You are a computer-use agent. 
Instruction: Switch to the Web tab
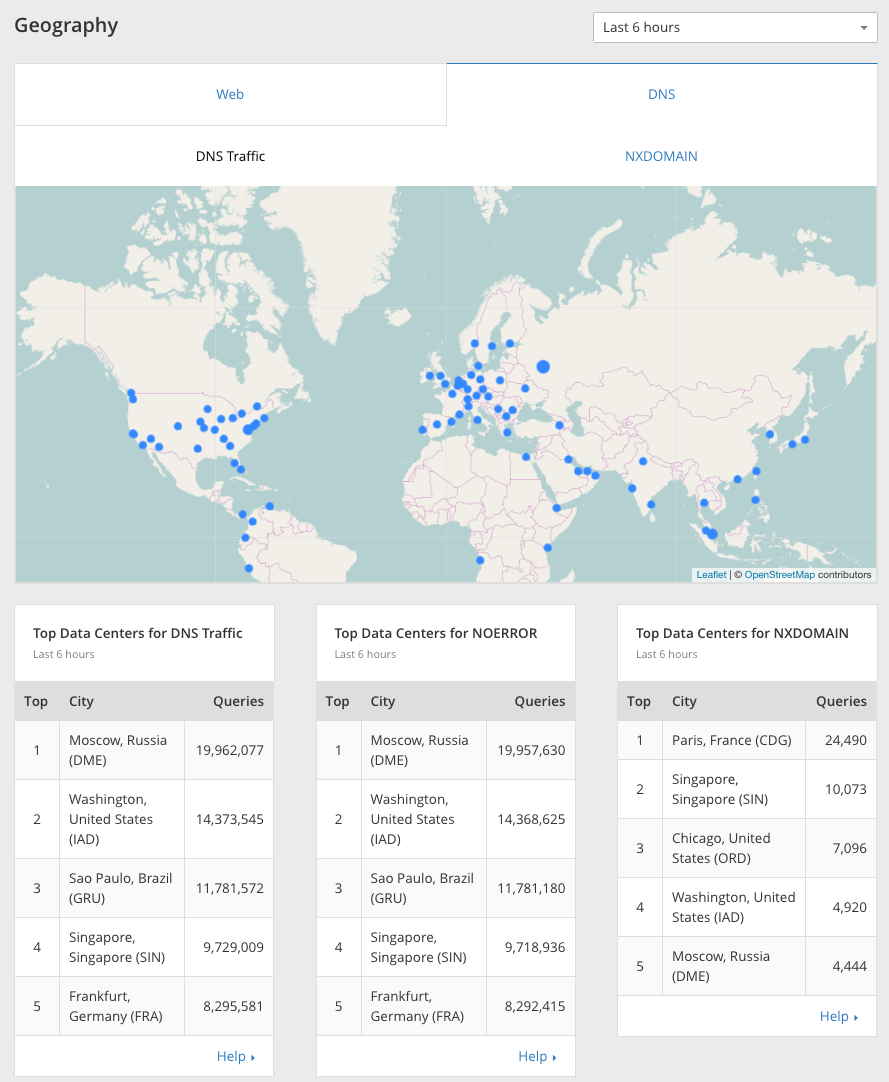coord(231,95)
